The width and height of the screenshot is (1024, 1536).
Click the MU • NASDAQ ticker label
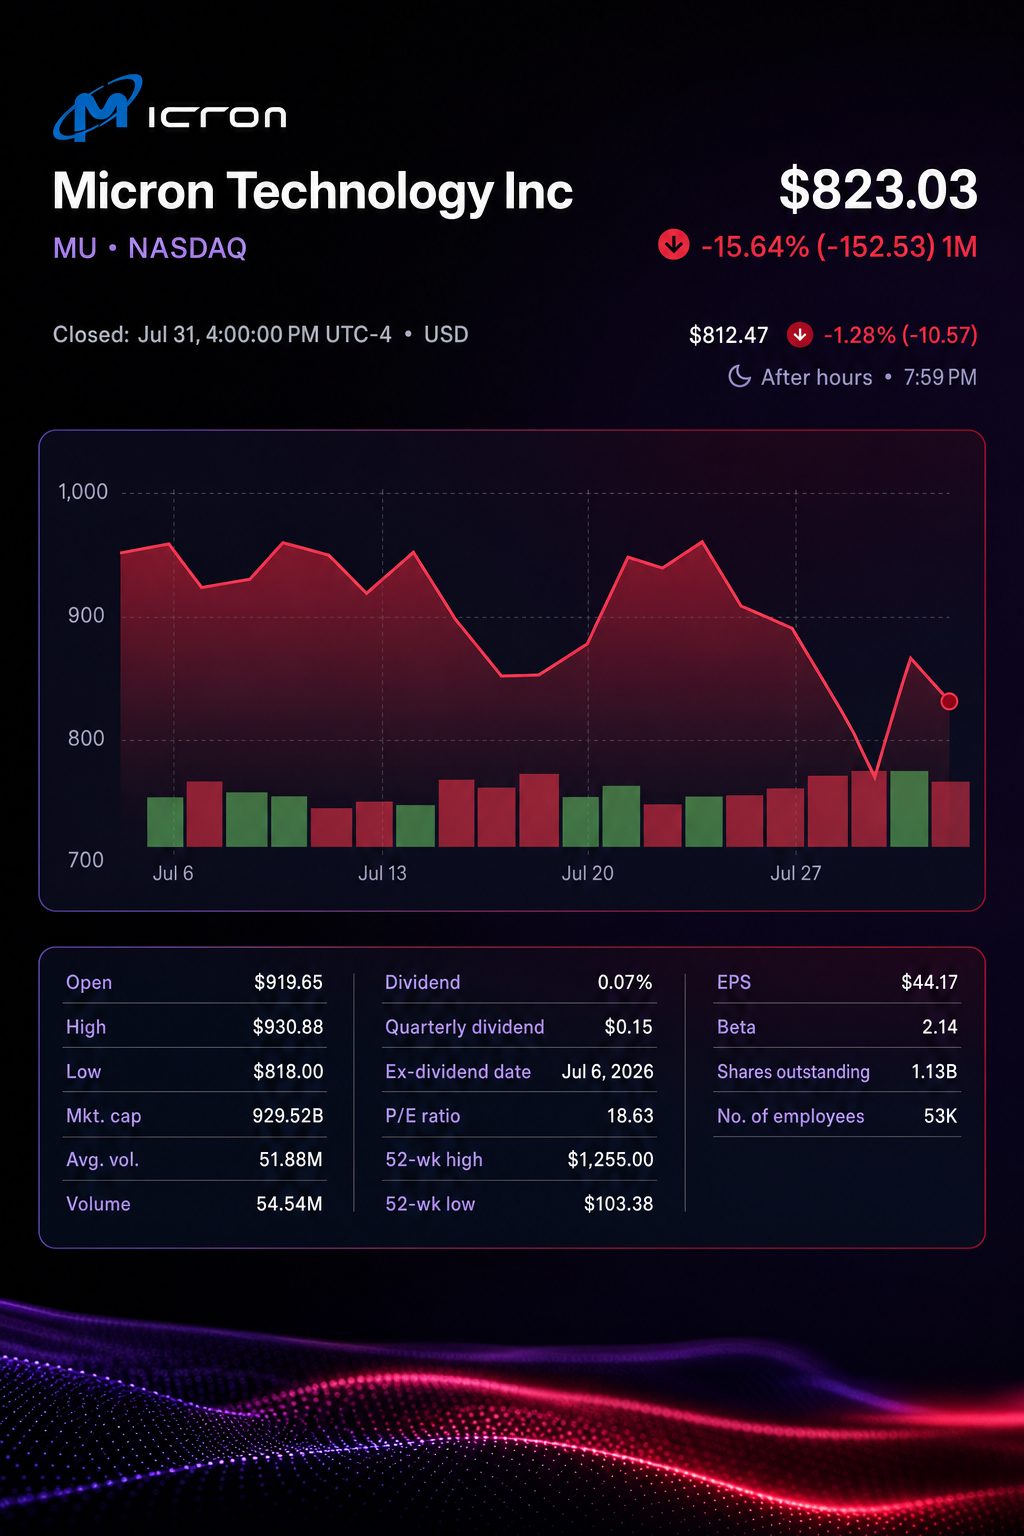150,248
